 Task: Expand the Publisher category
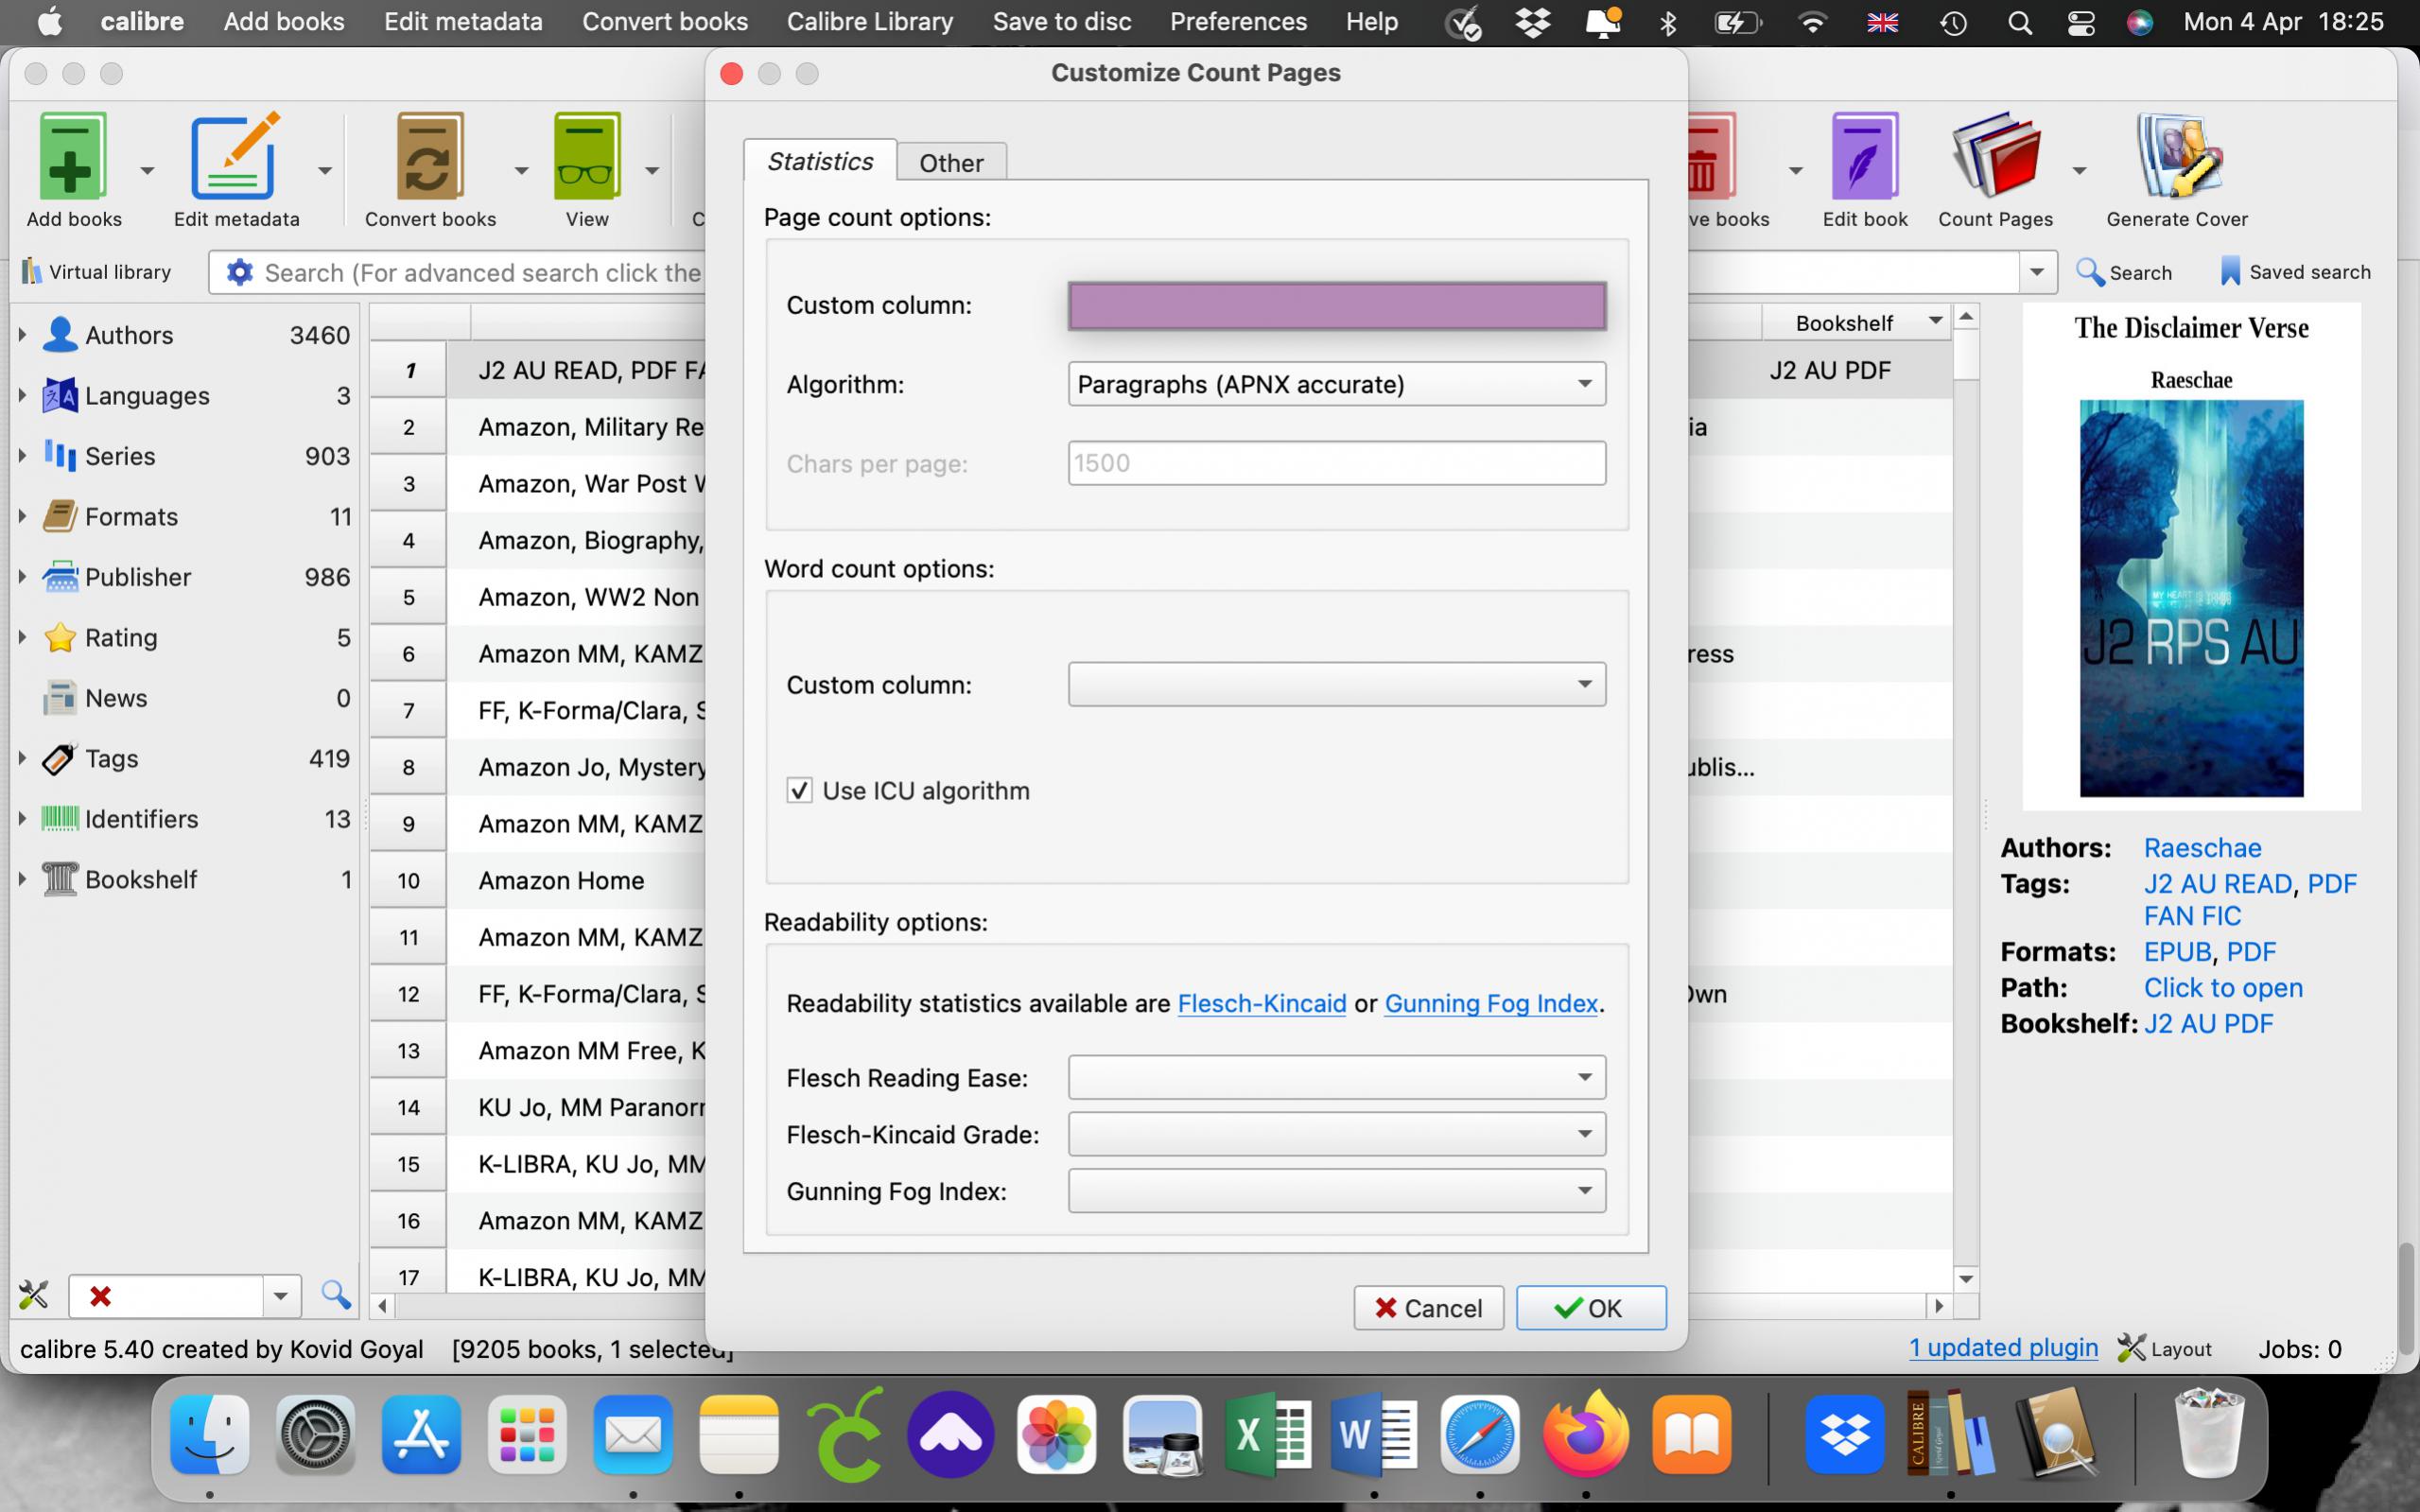[21, 576]
